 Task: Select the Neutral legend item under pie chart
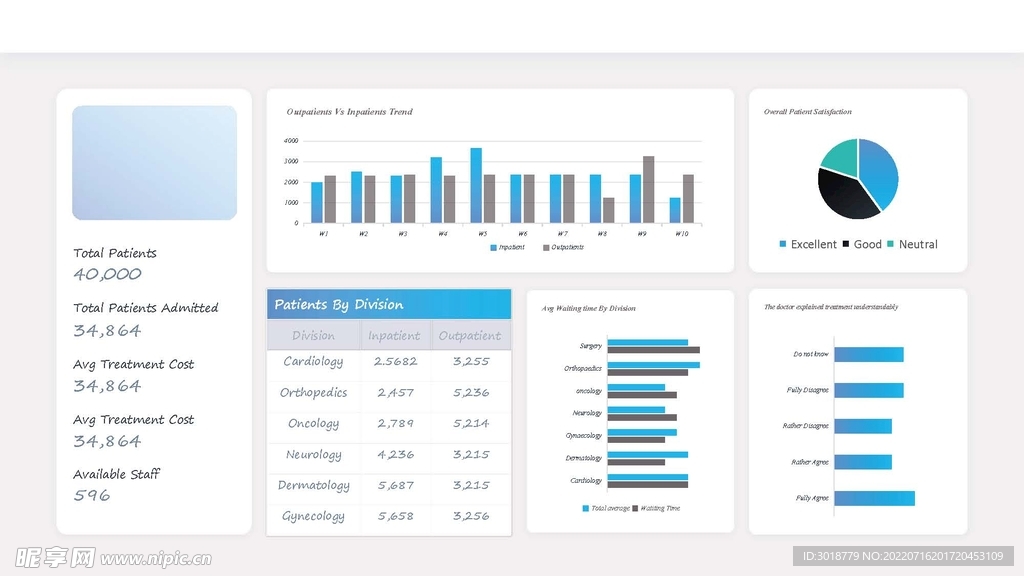click(x=912, y=244)
